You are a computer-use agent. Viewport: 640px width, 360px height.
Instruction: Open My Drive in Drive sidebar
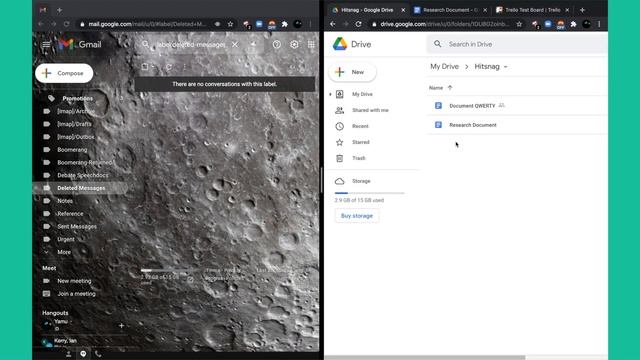pyautogui.click(x=362, y=94)
